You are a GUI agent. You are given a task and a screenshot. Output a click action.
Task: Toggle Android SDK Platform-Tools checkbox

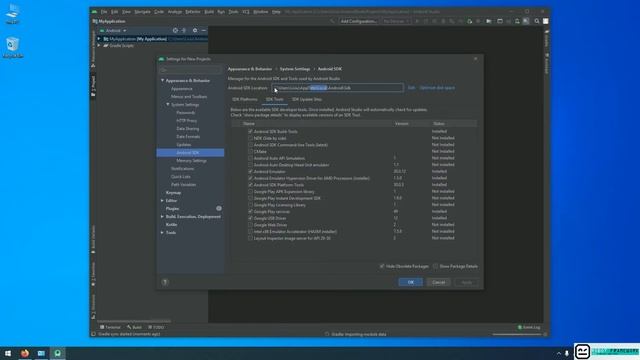point(250,185)
